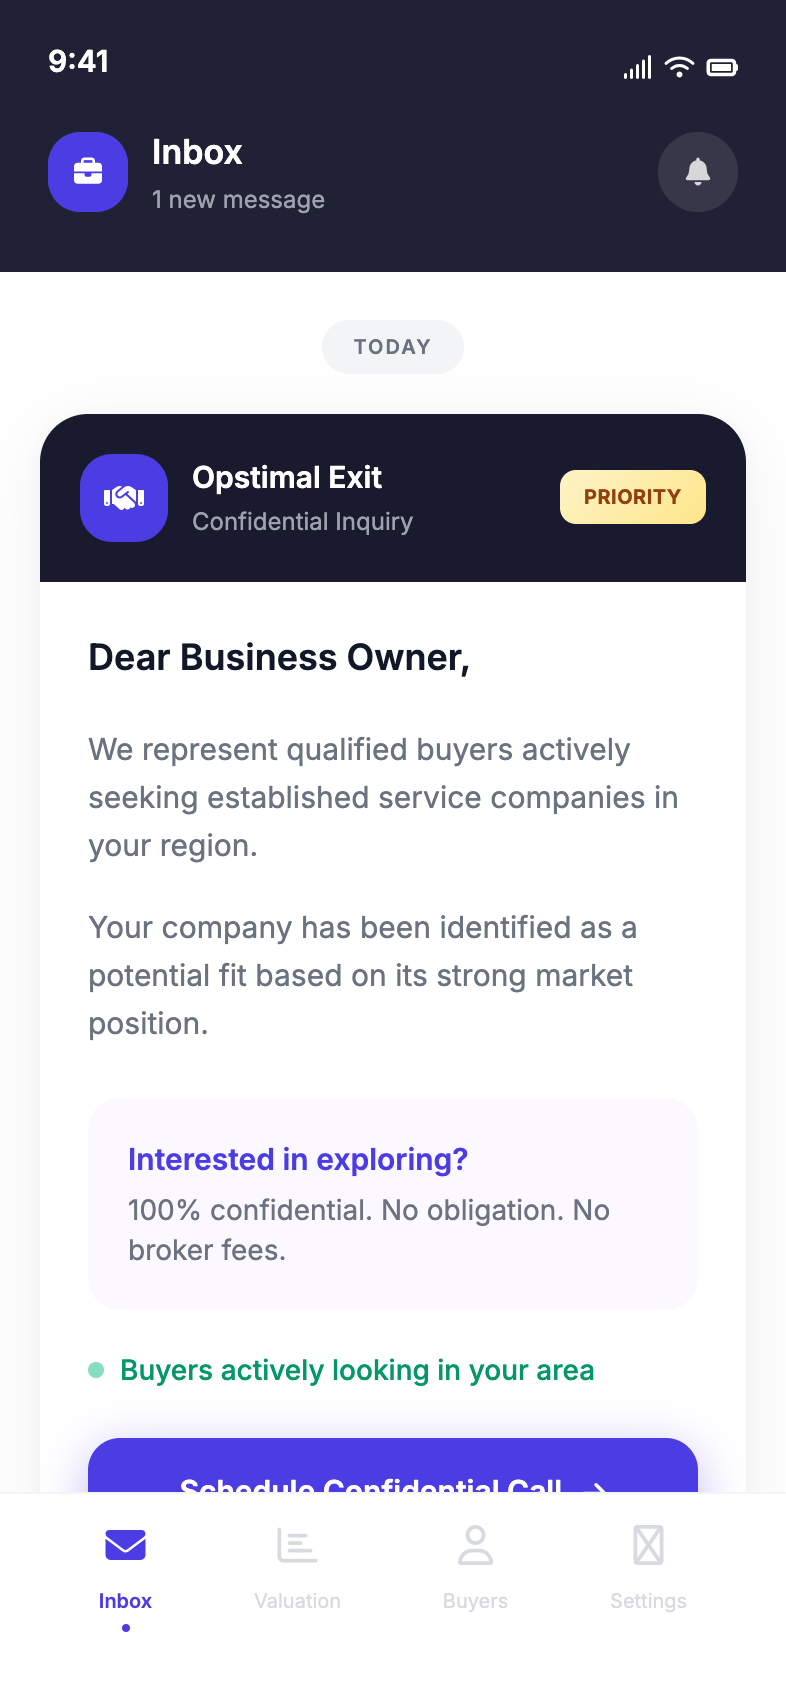Switch to the Settings tab
The height and width of the screenshot is (1704, 786).
[x=648, y=1565]
